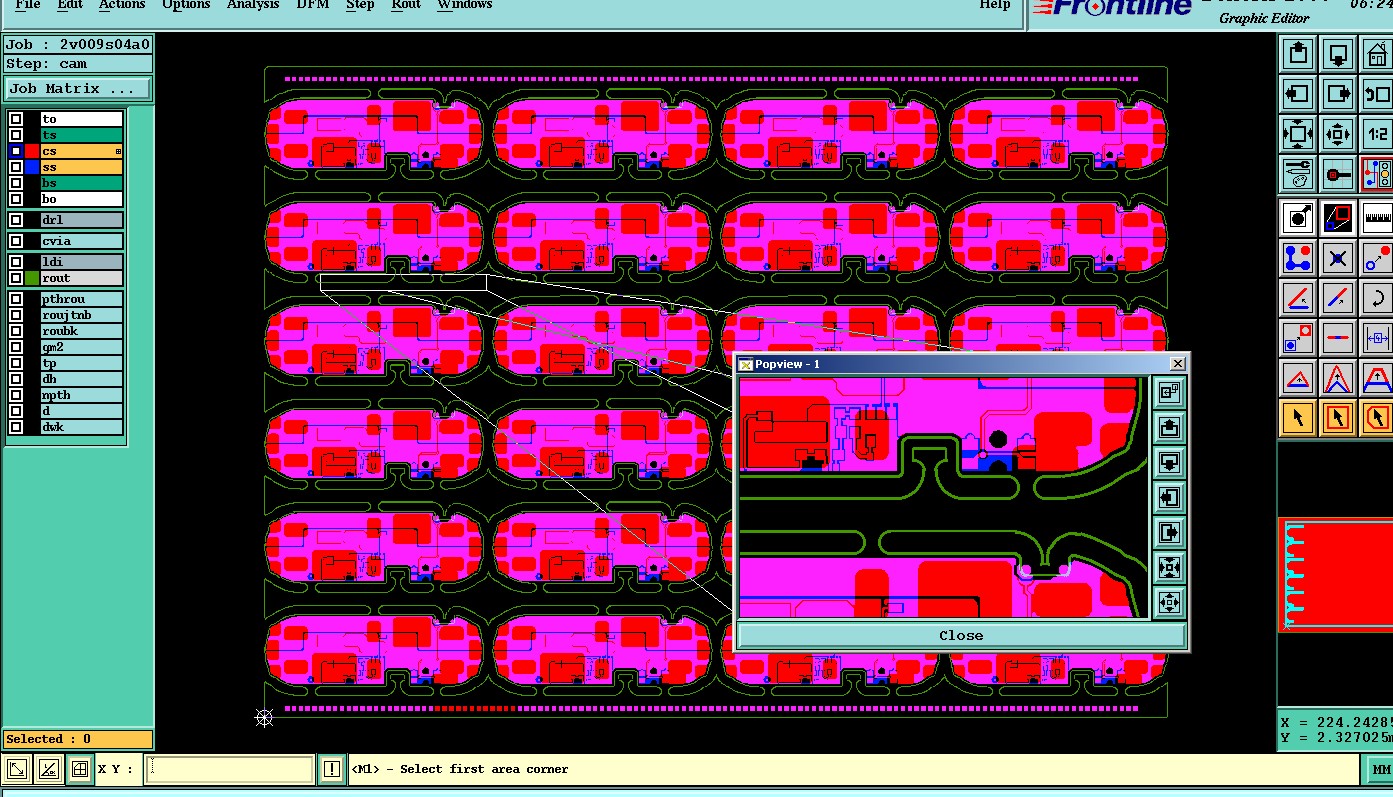This screenshot has width=1393, height=797.
Task: Click the connected blue nodes tool icon
Action: tap(1298, 257)
